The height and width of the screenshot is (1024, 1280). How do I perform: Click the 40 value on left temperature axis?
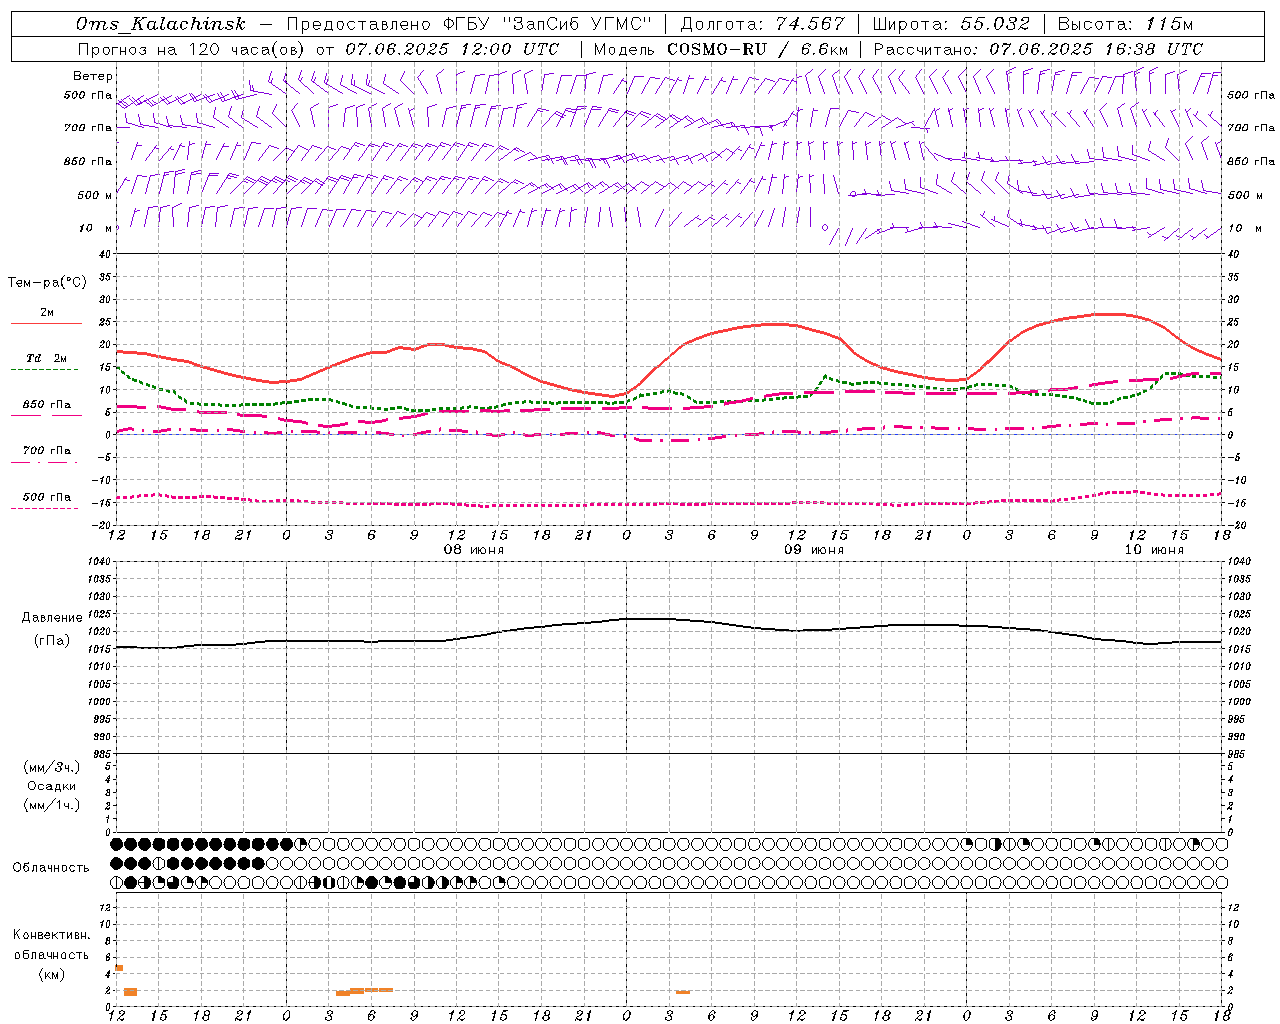tap(105, 254)
